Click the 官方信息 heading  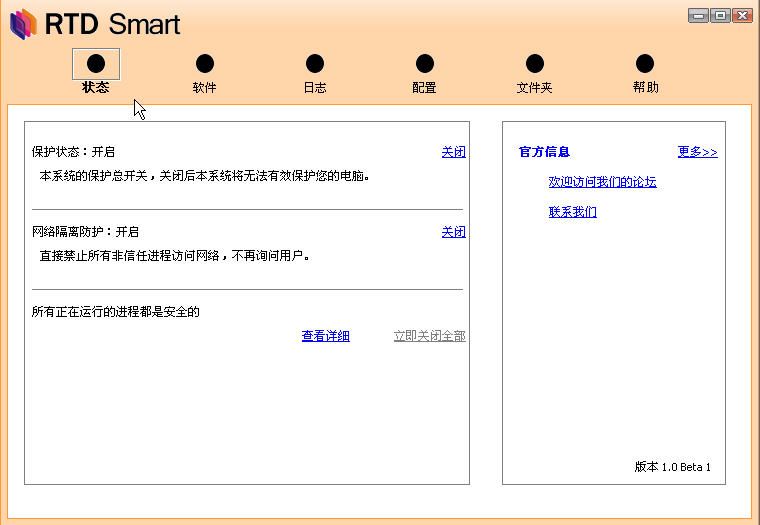[544, 152]
